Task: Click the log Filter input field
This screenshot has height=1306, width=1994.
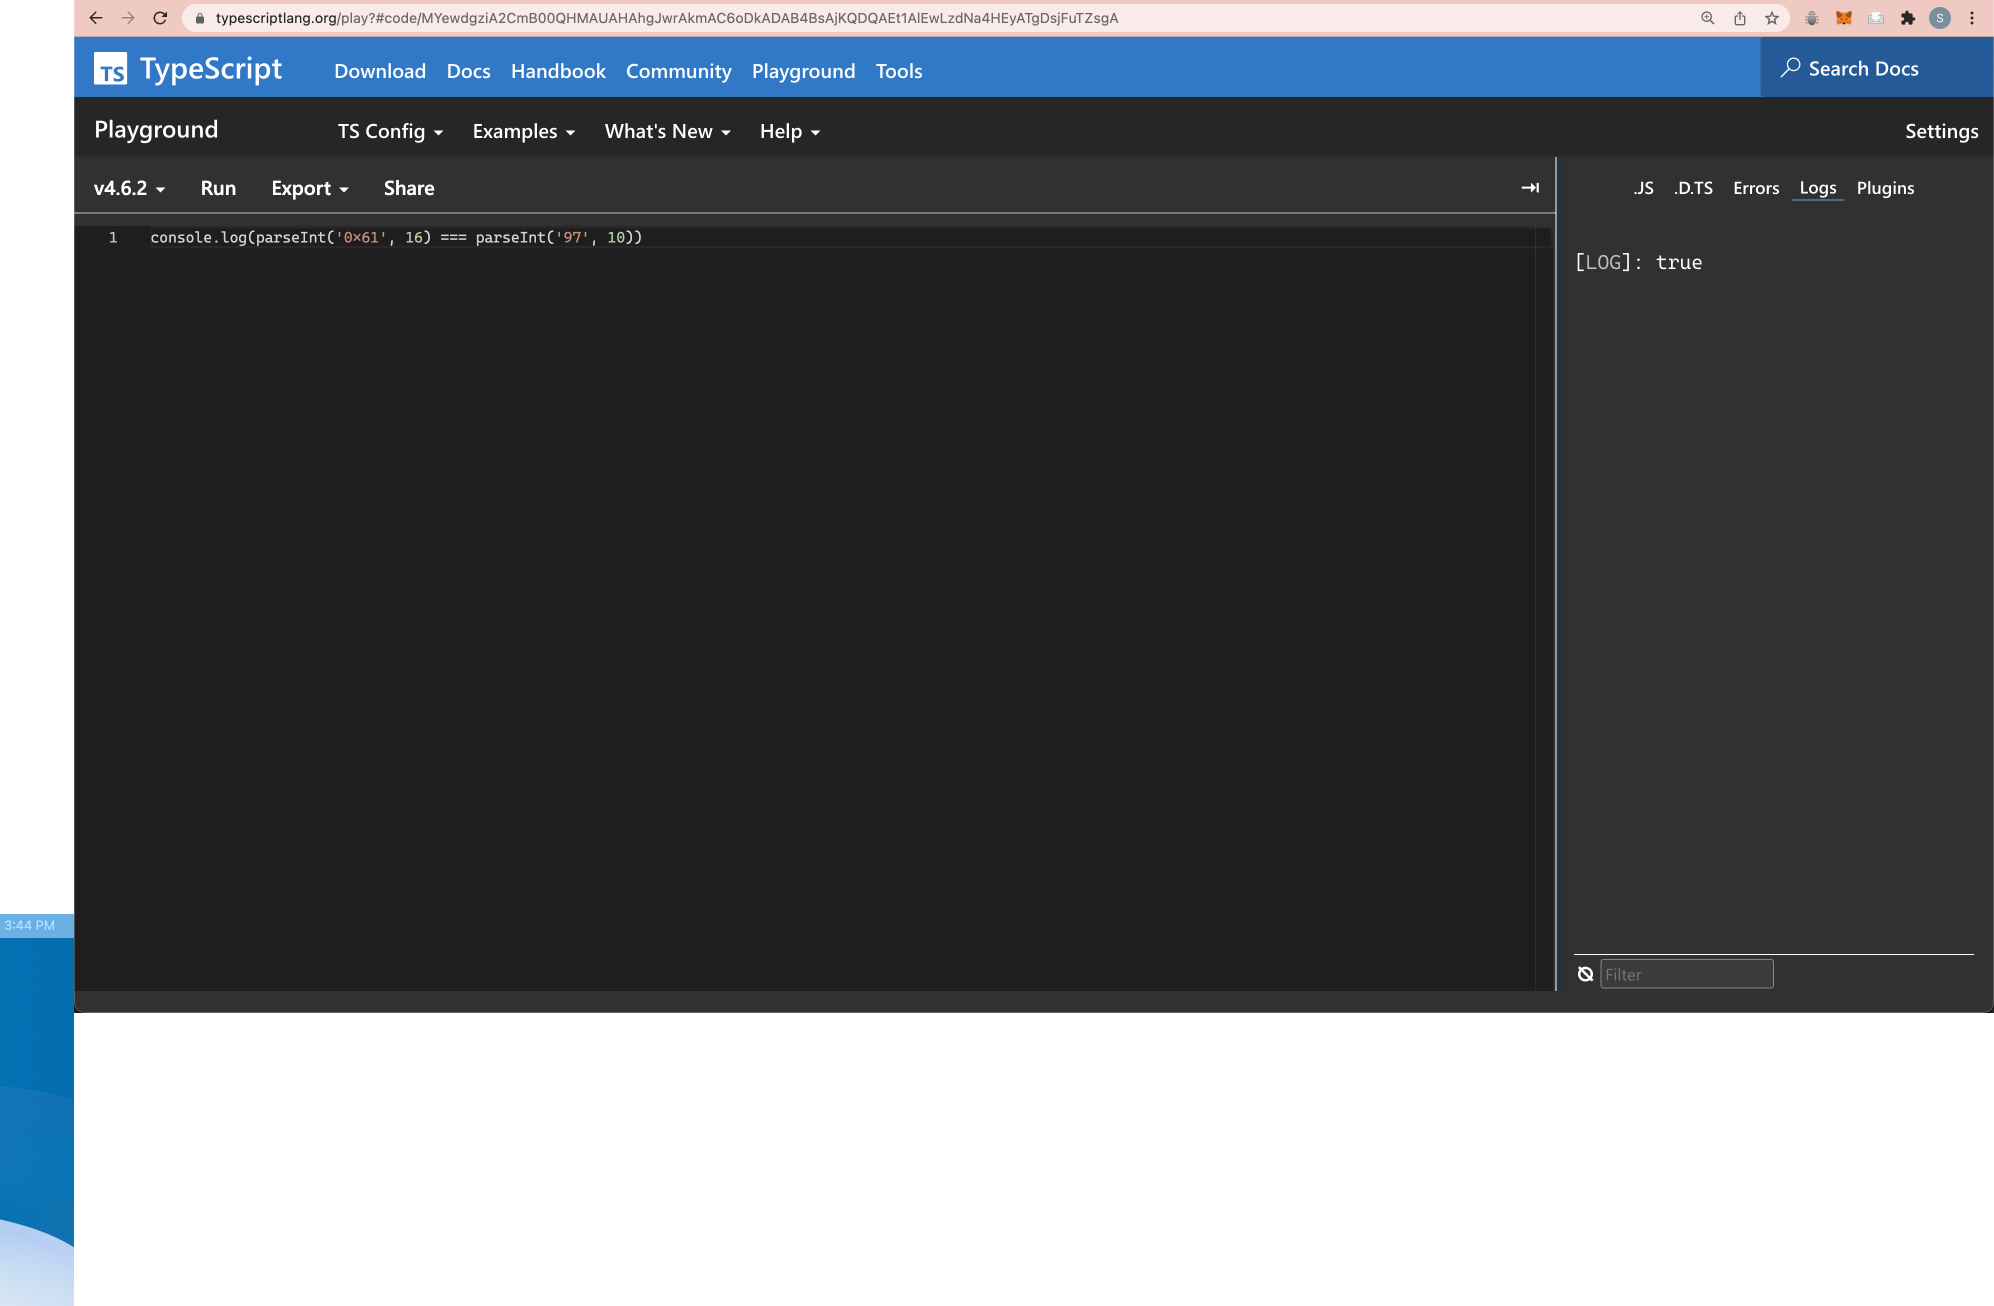Action: coord(1686,973)
